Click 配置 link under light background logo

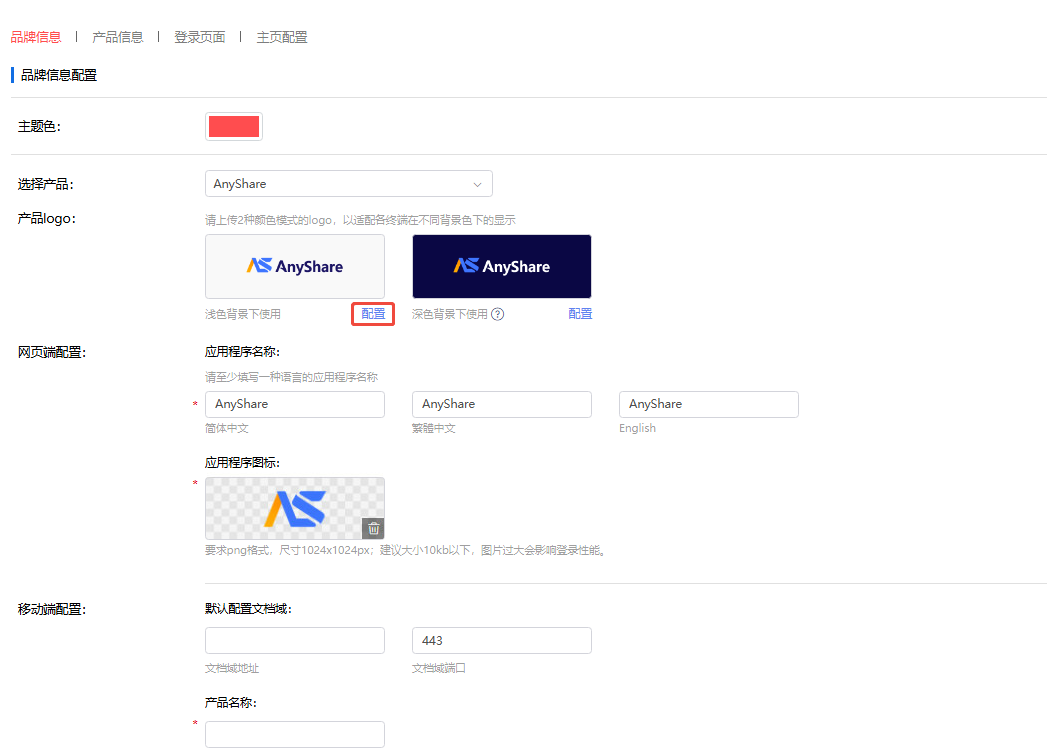point(373,314)
